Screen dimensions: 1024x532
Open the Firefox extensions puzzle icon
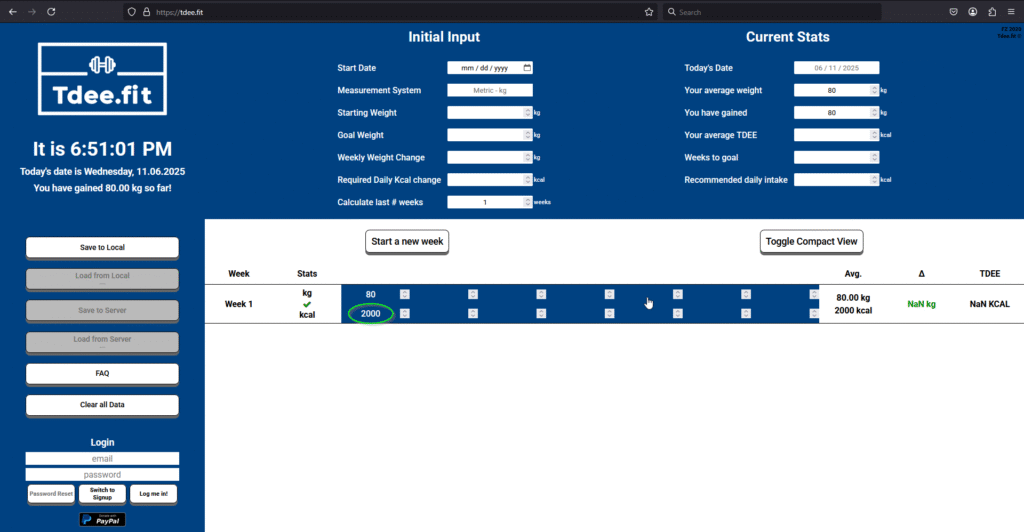coord(991,12)
